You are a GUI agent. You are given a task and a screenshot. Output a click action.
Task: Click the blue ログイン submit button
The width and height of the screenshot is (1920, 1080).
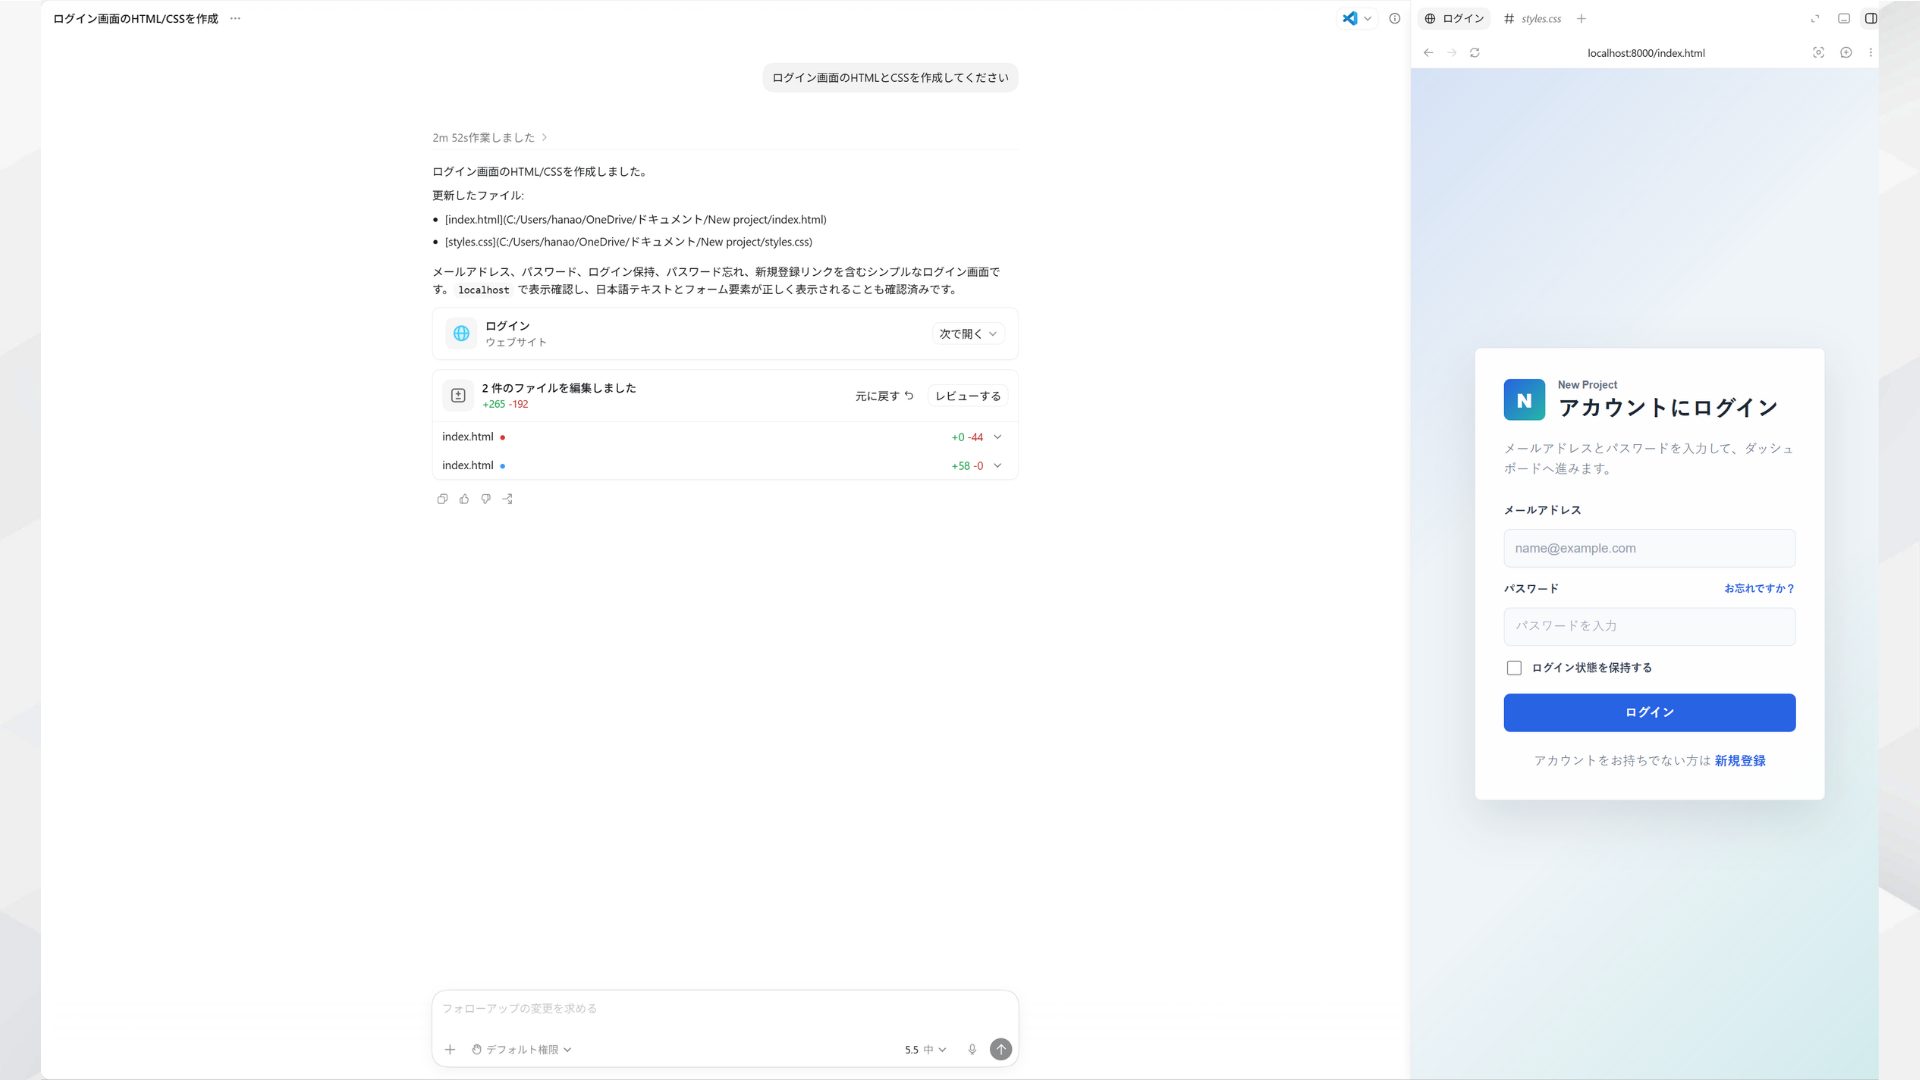pos(1649,713)
